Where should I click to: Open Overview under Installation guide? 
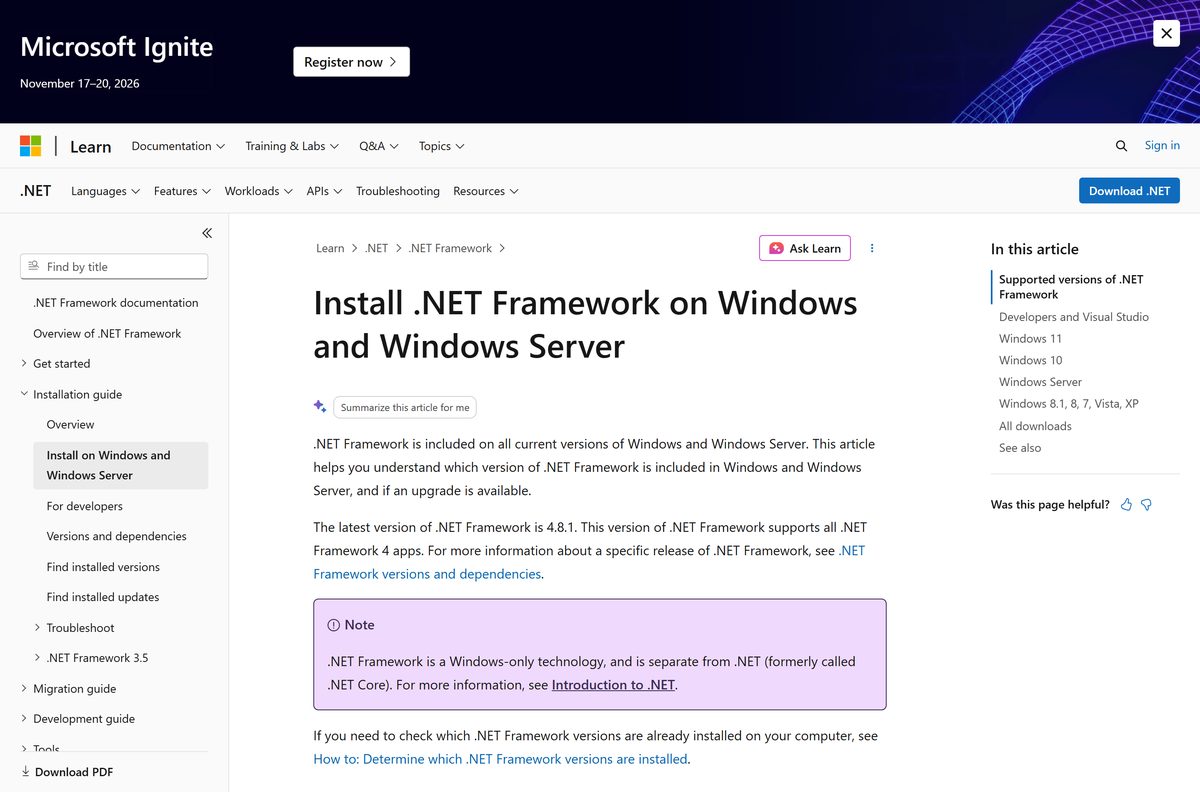click(x=70, y=425)
